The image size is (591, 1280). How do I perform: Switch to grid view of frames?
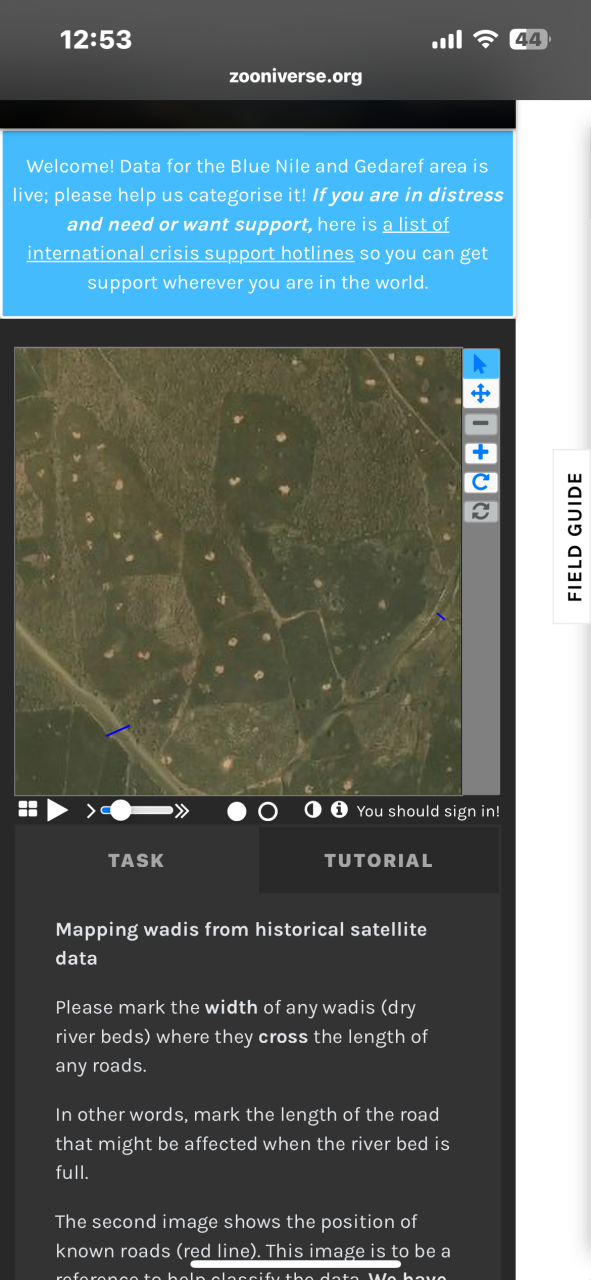(28, 810)
